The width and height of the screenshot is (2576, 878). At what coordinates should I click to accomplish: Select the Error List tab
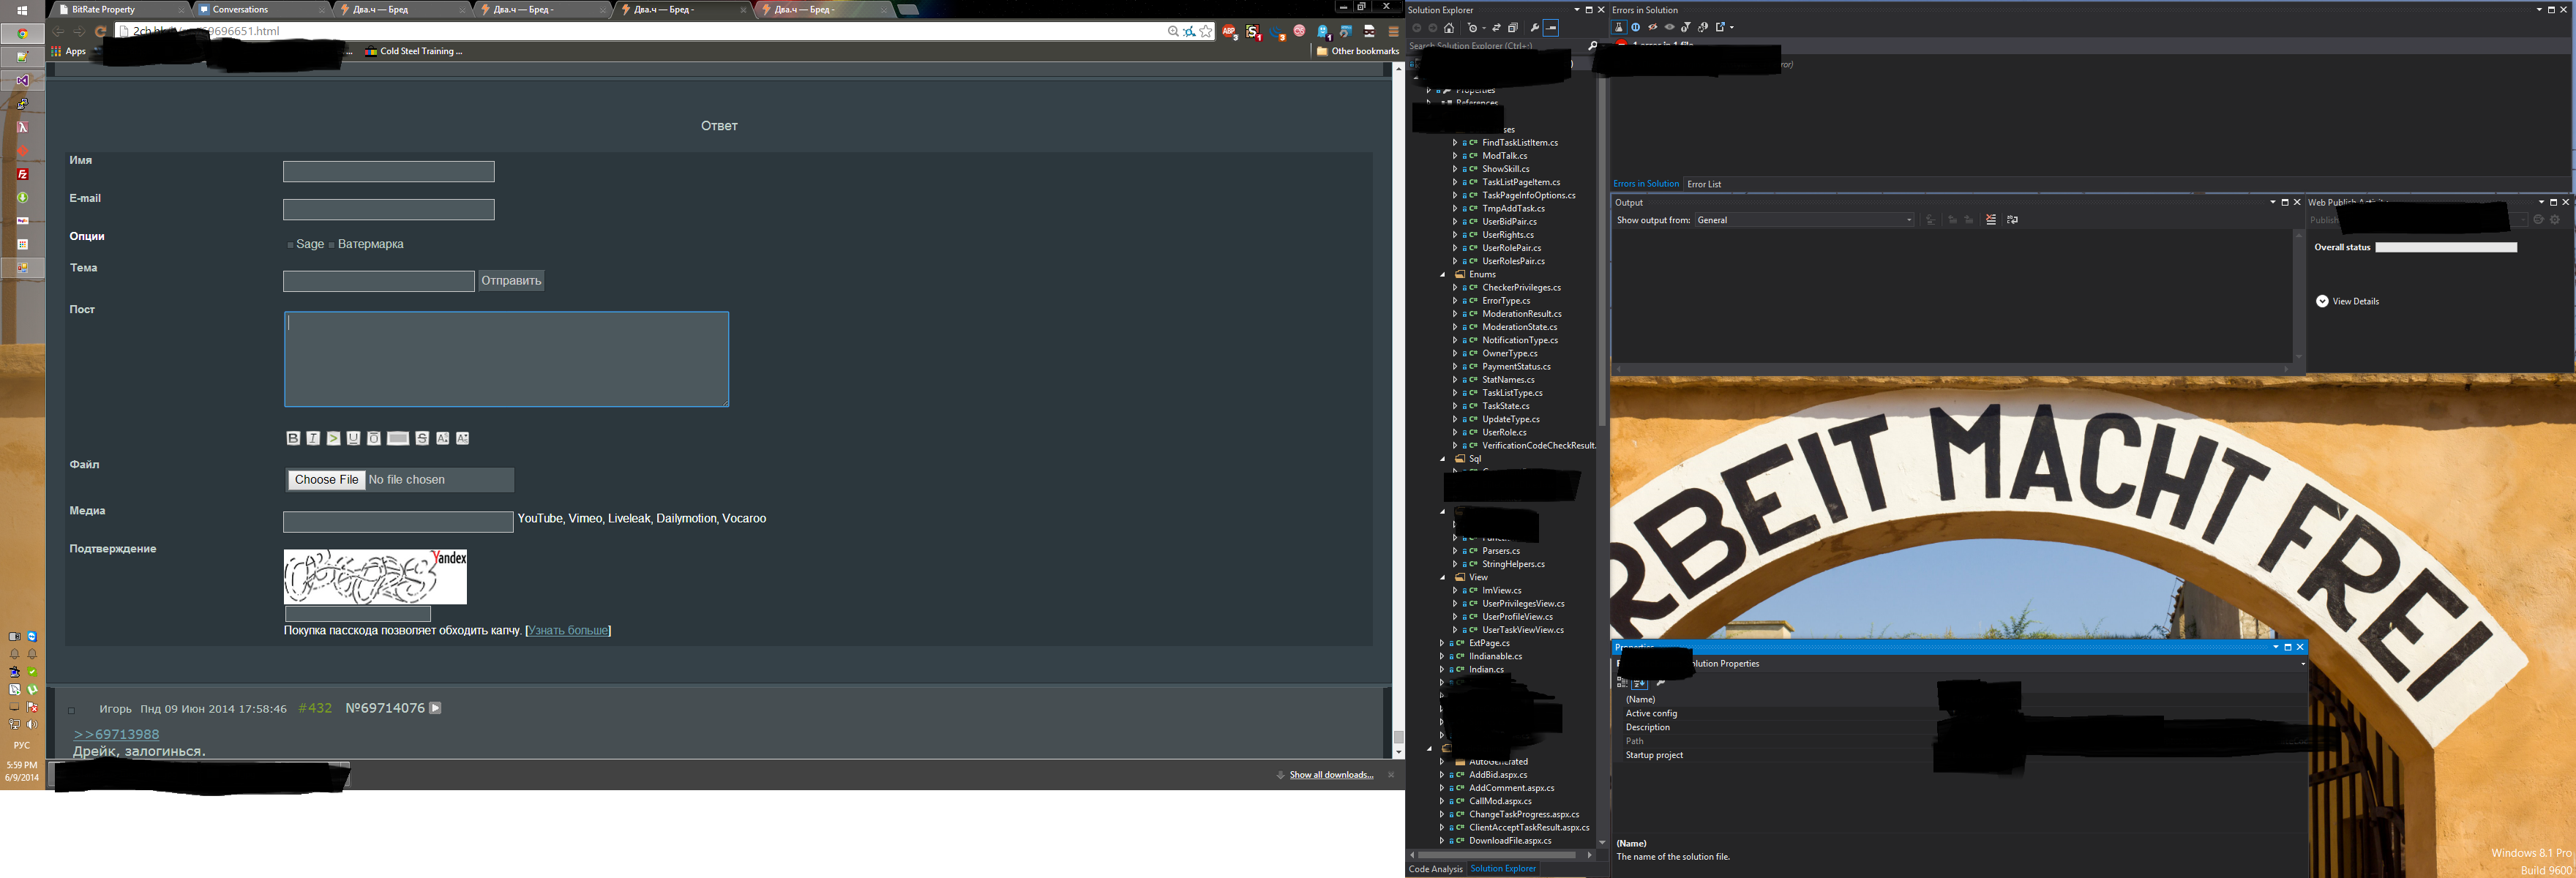(x=1704, y=184)
